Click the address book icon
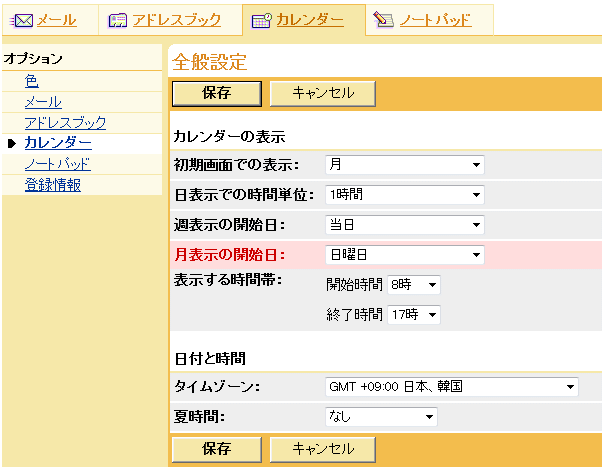 click(x=117, y=19)
